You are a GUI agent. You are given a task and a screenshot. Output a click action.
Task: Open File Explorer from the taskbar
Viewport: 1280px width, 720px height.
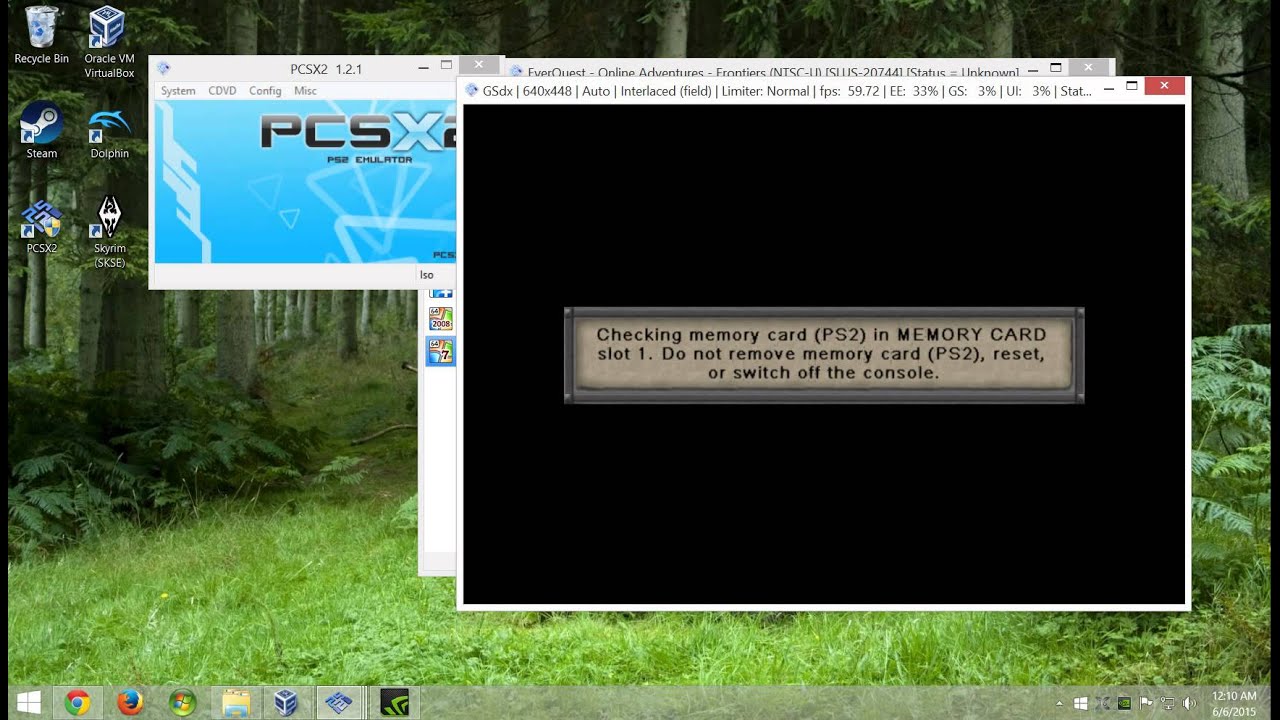[x=236, y=703]
